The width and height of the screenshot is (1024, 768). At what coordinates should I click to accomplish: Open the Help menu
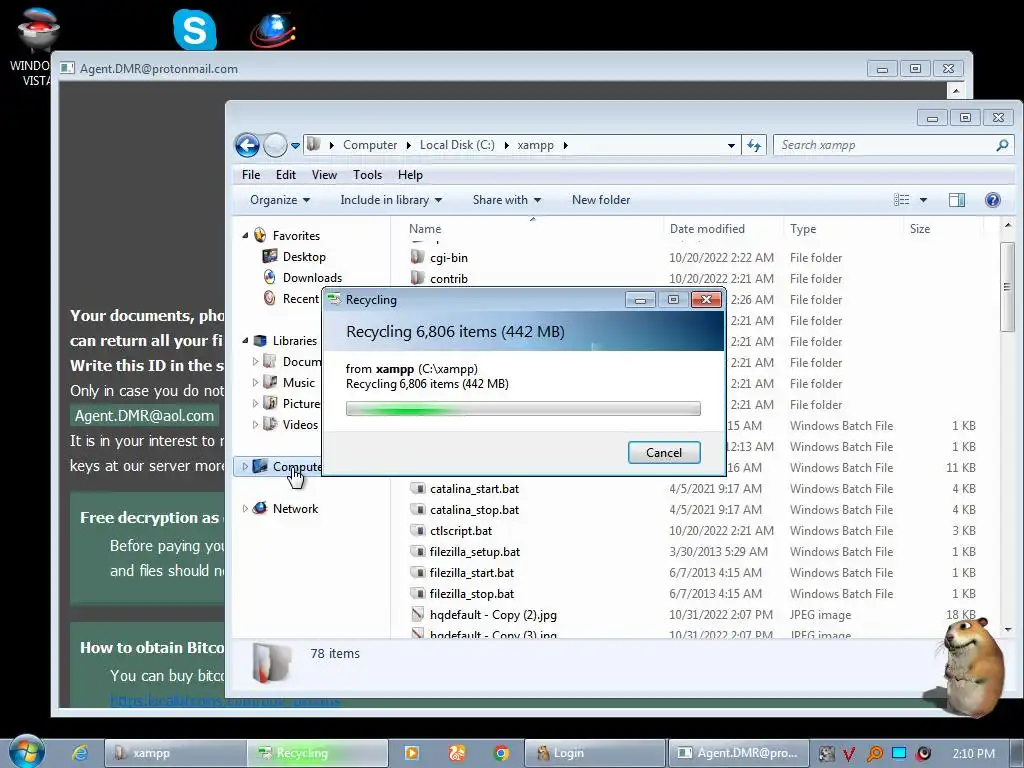(x=410, y=175)
